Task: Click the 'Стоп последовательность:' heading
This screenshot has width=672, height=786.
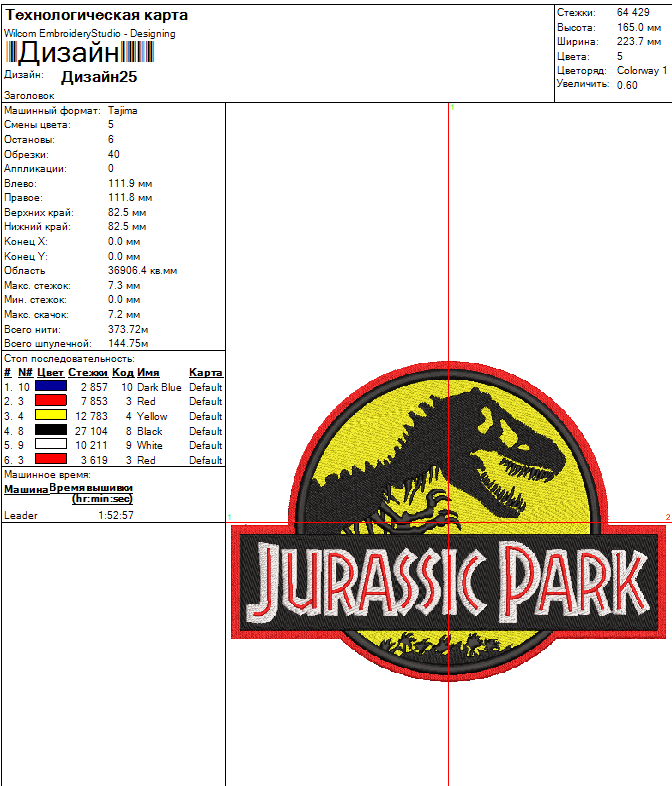Action: (x=69, y=359)
